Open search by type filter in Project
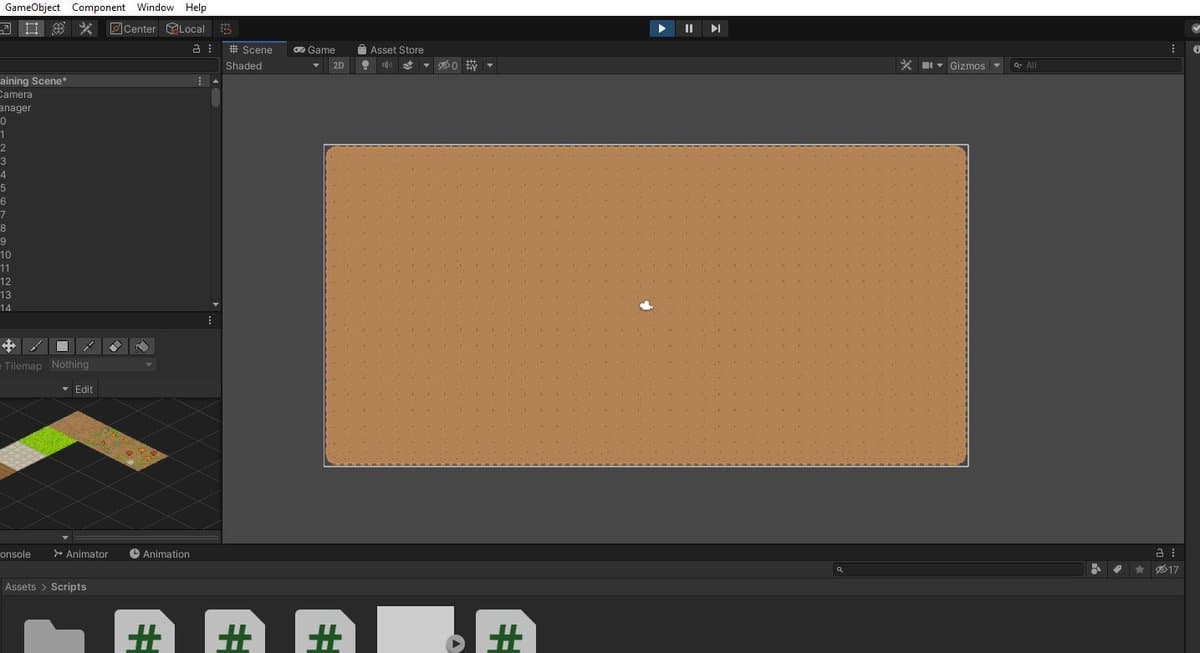Image resolution: width=1200 pixels, height=653 pixels. [1097, 569]
